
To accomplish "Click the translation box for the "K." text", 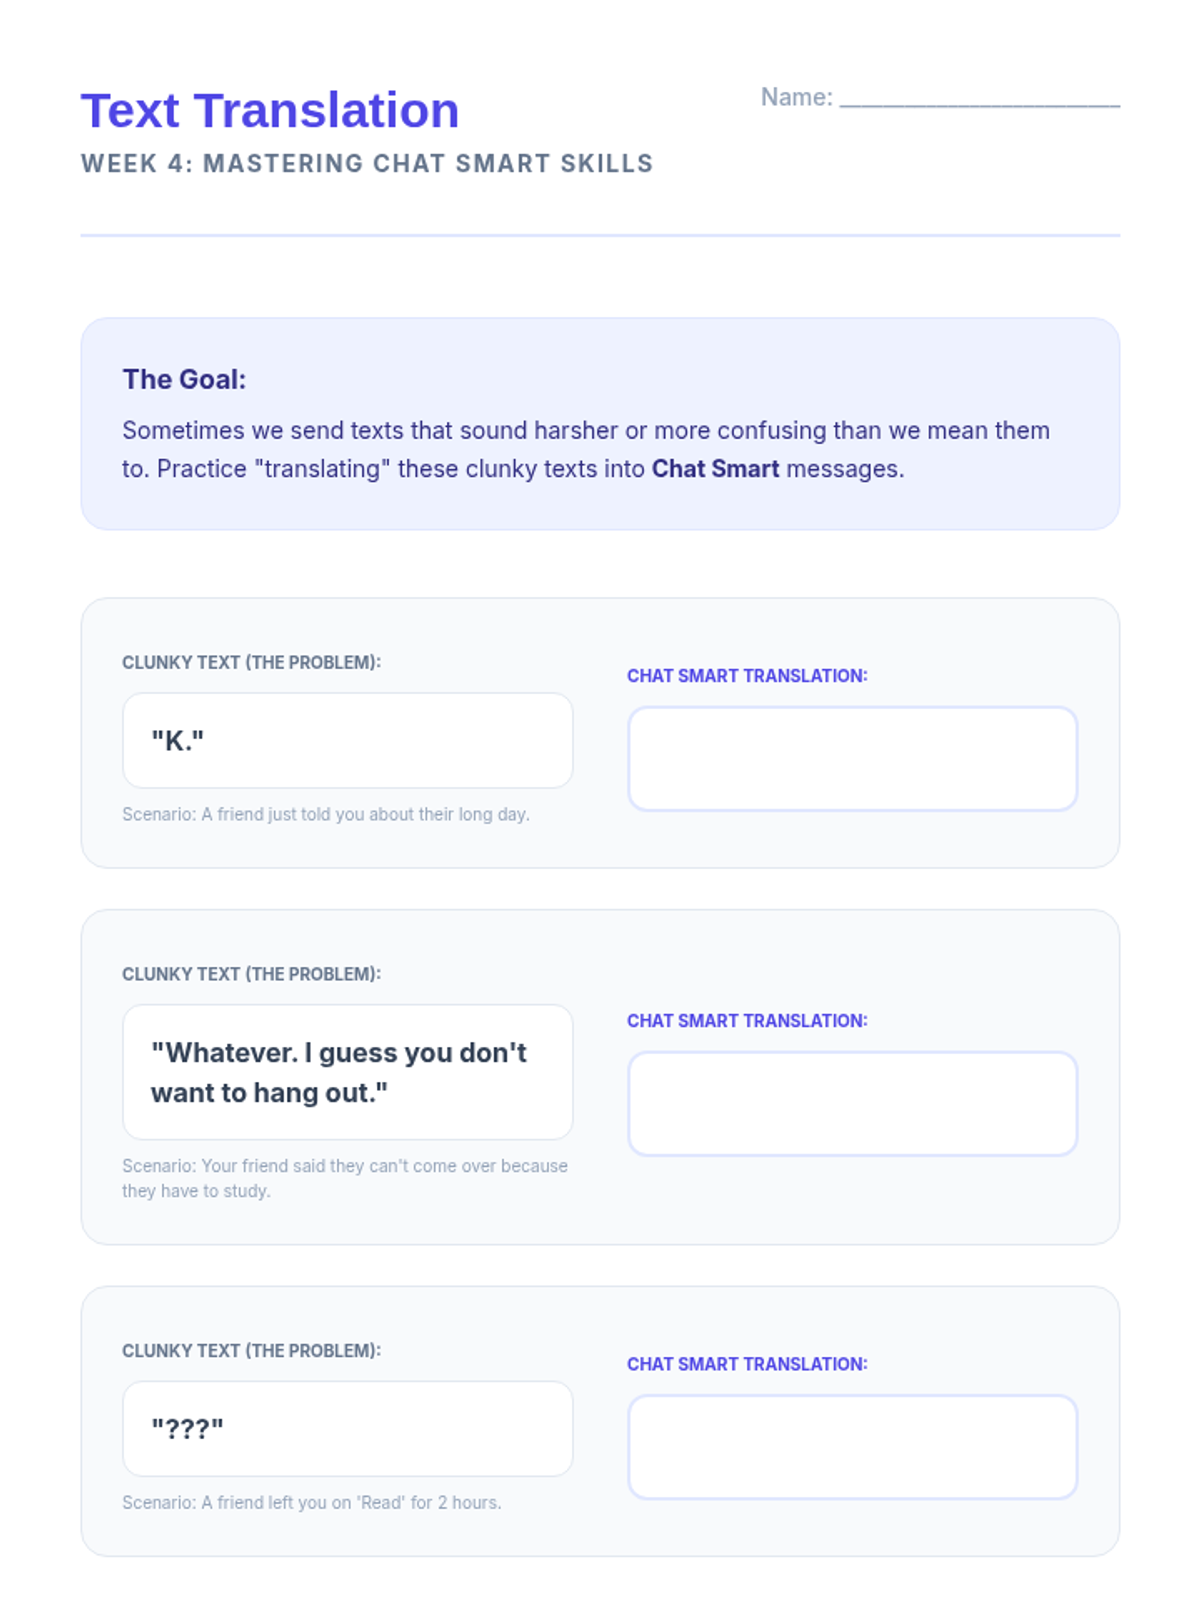I will pyautogui.click(x=852, y=759).
